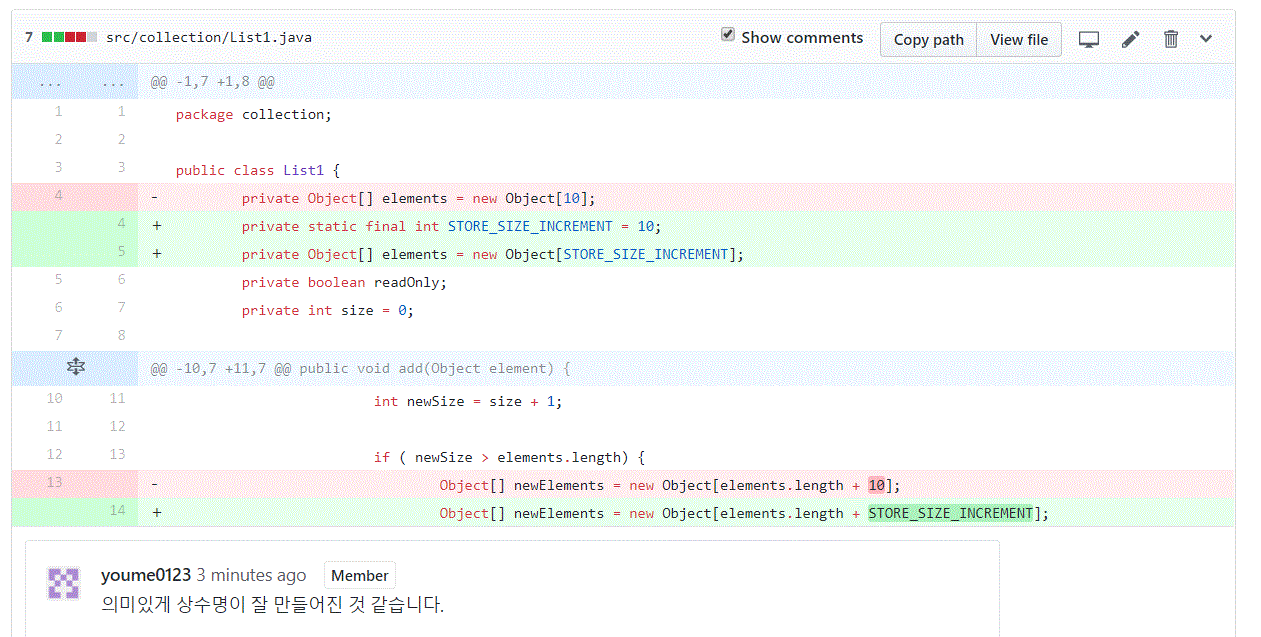1261x637 pixels.
Task: Uncheck the Show comments checkbox
Action: pyautogui.click(x=728, y=33)
